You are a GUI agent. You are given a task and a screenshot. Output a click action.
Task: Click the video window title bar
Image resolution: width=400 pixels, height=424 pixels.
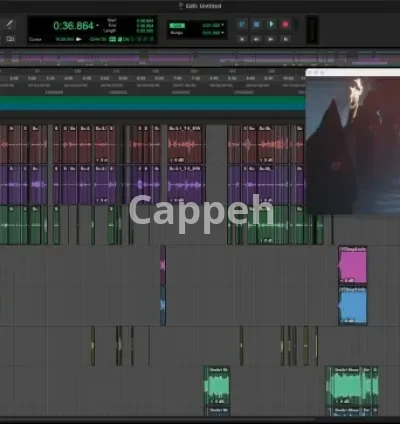click(353, 72)
